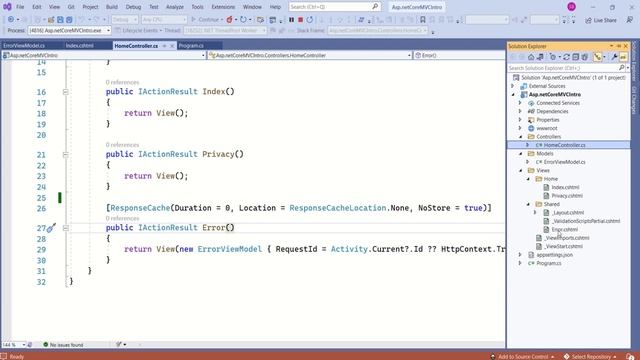Select Privacy.cshtml in Solution Explorer
Image resolution: width=640 pixels, height=360 pixels.
tap(567, 196)
